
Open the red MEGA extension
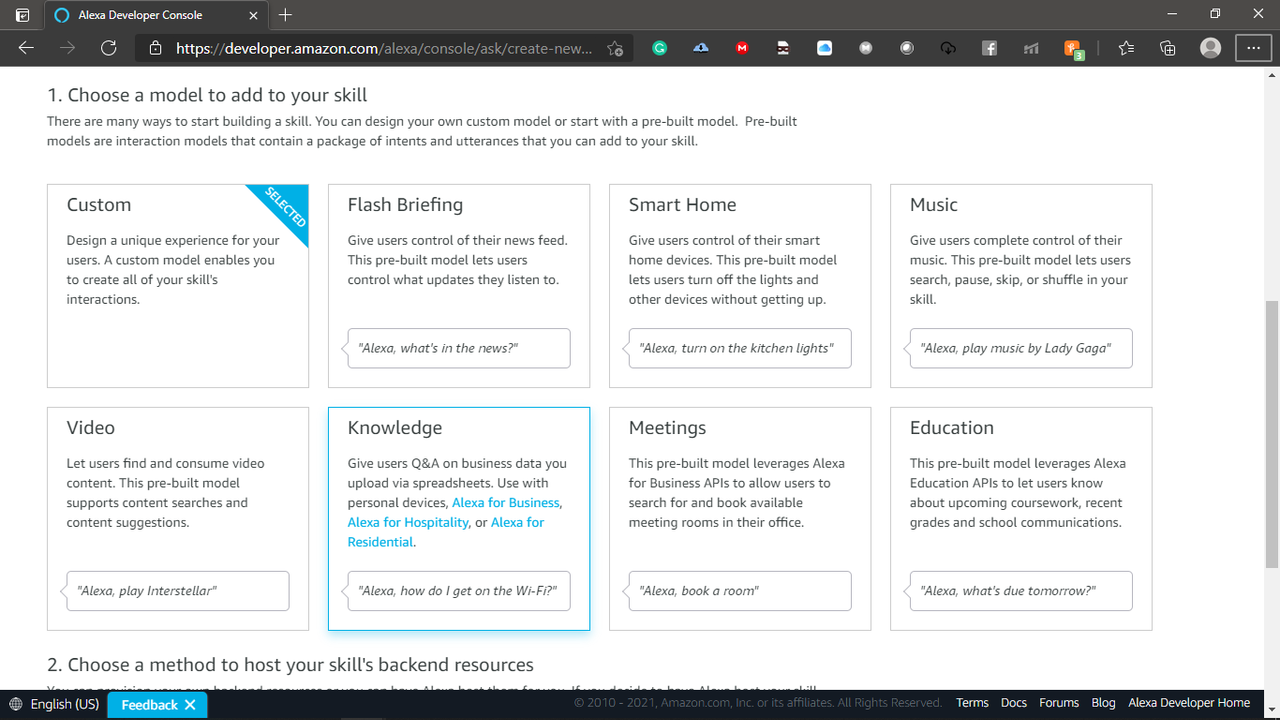(x=742, y=48)
